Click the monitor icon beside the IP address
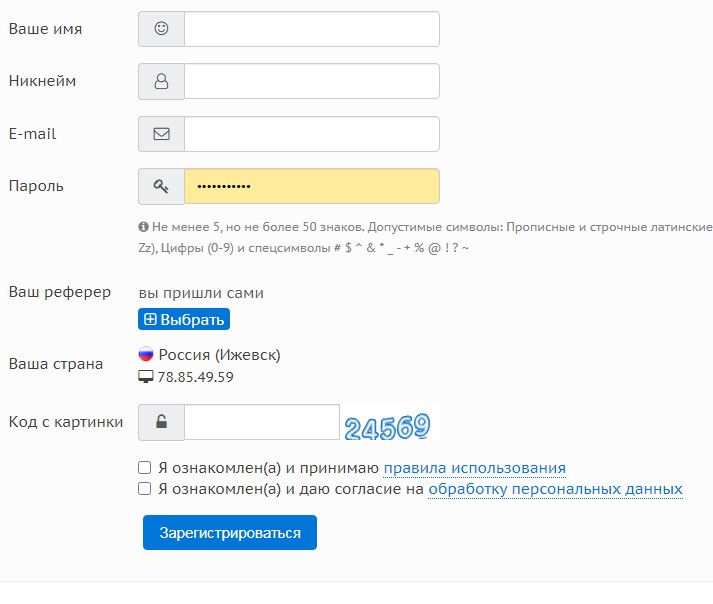Viewport: 713px width, 604px height. 146,377
